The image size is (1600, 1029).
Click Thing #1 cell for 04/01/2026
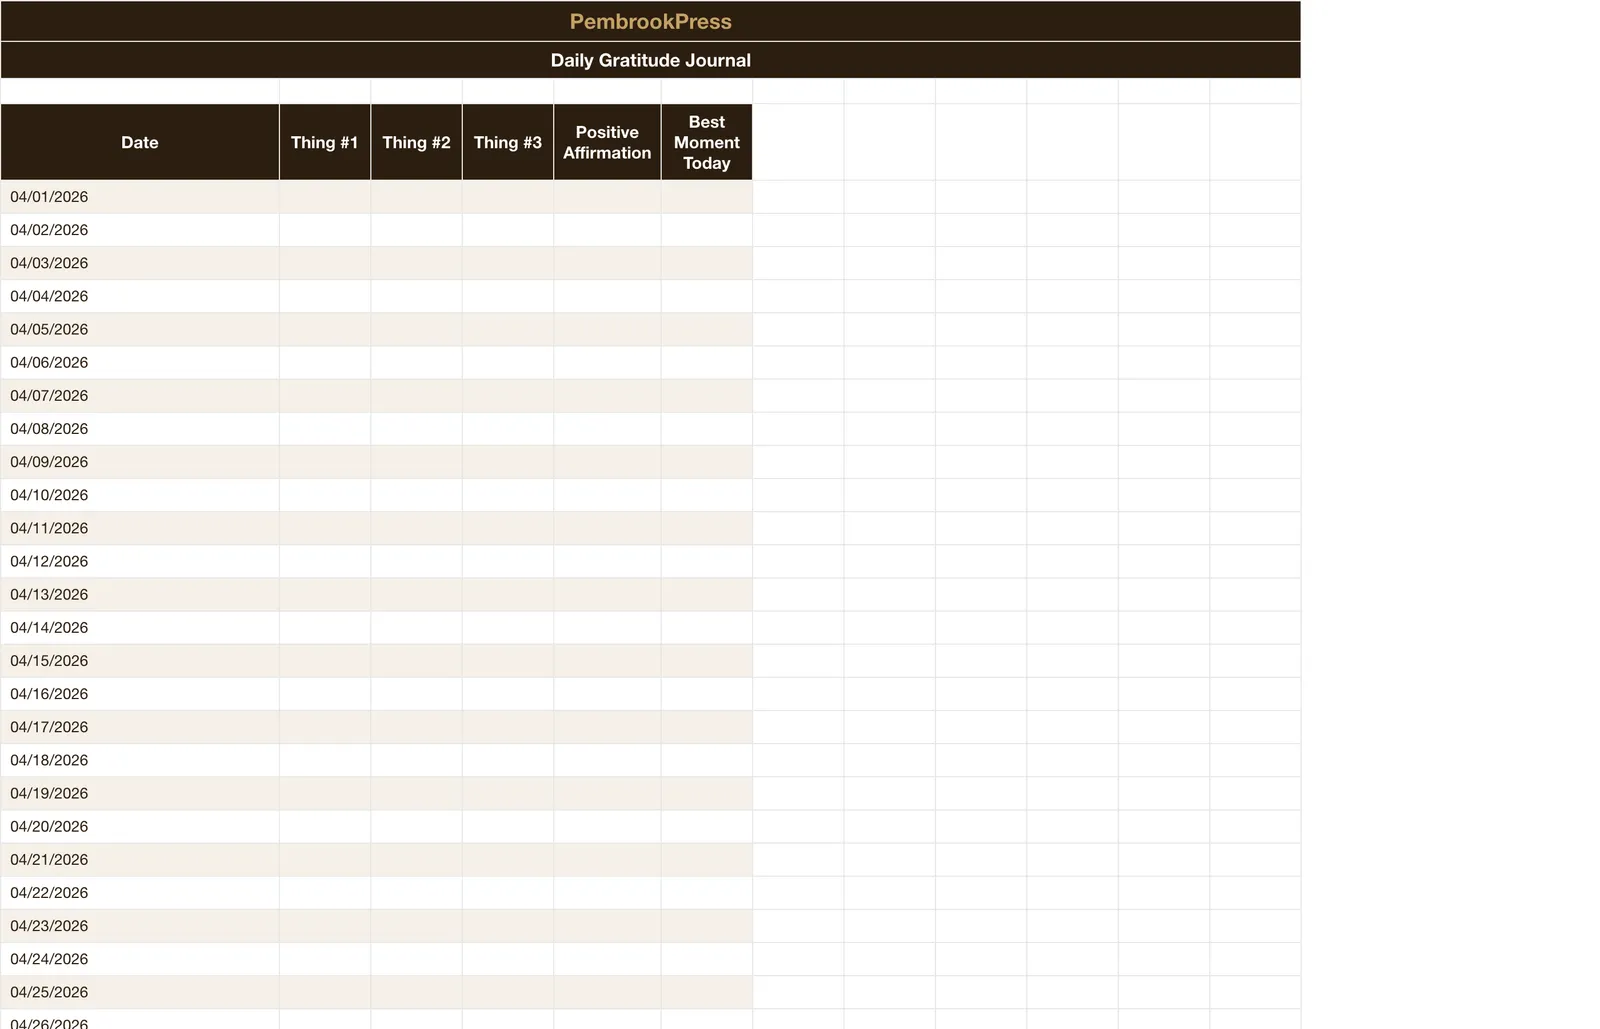point(325,197)
